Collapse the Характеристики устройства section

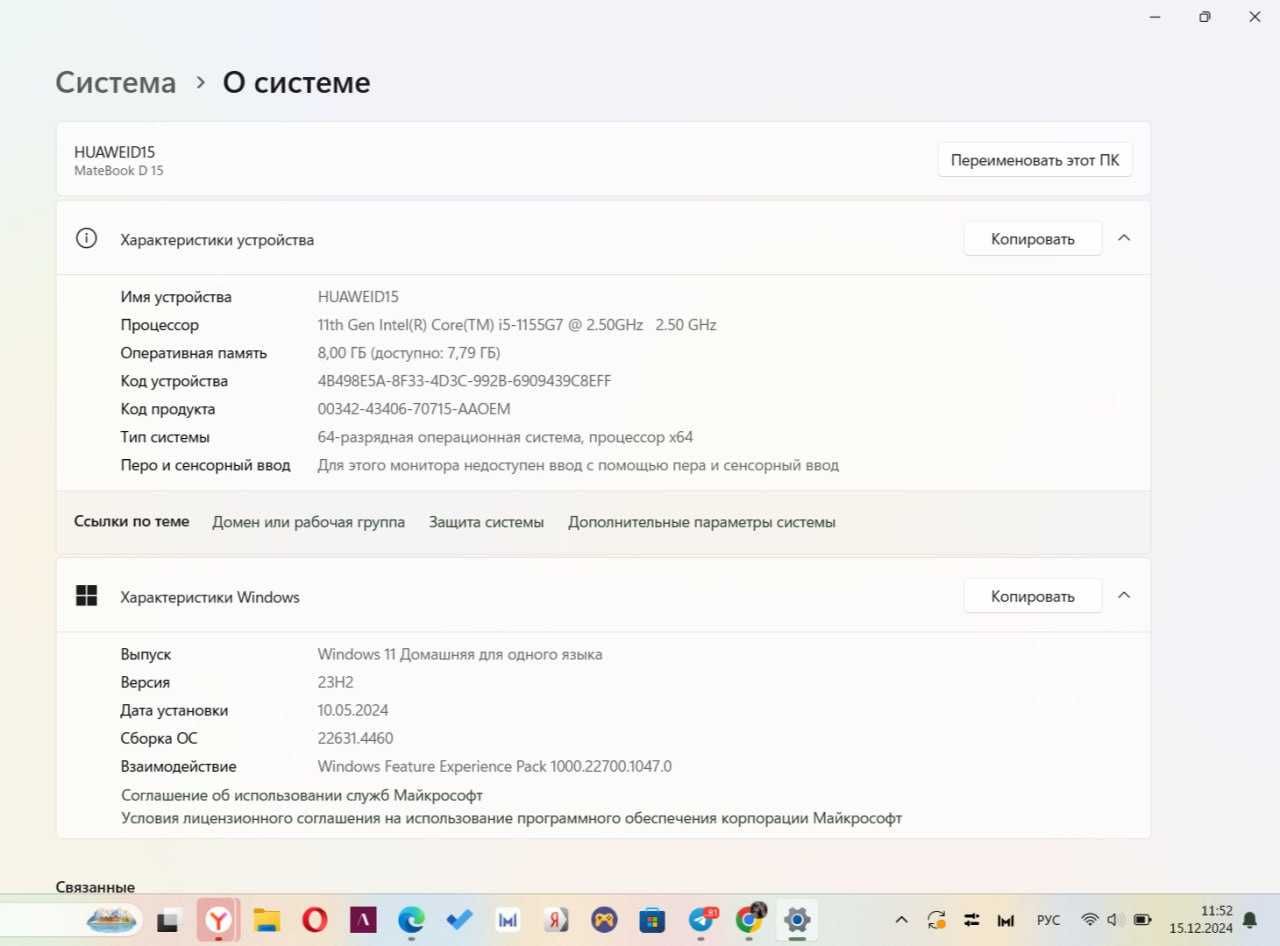1124,238
